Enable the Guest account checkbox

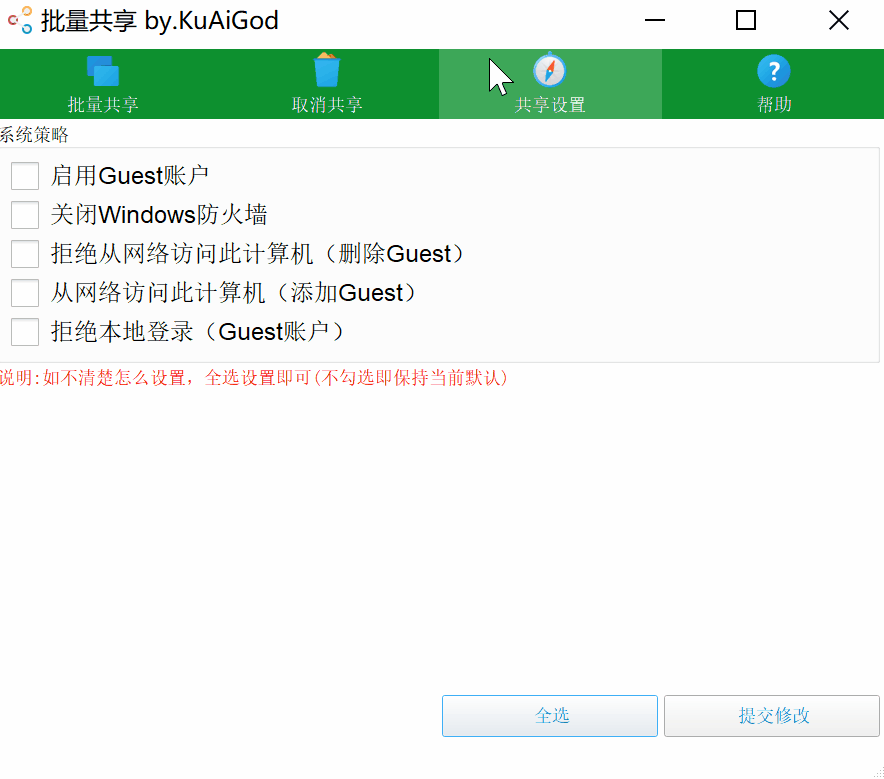pyautogui.click(x=24, y=176)
